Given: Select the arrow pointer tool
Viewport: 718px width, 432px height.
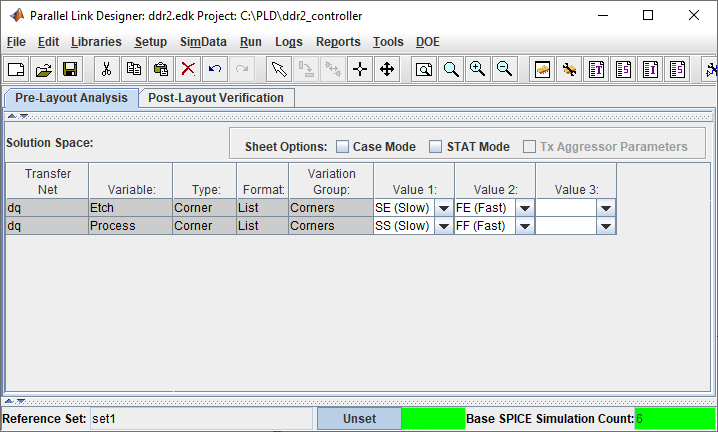Looking at the screenshot, I should 279,69.
